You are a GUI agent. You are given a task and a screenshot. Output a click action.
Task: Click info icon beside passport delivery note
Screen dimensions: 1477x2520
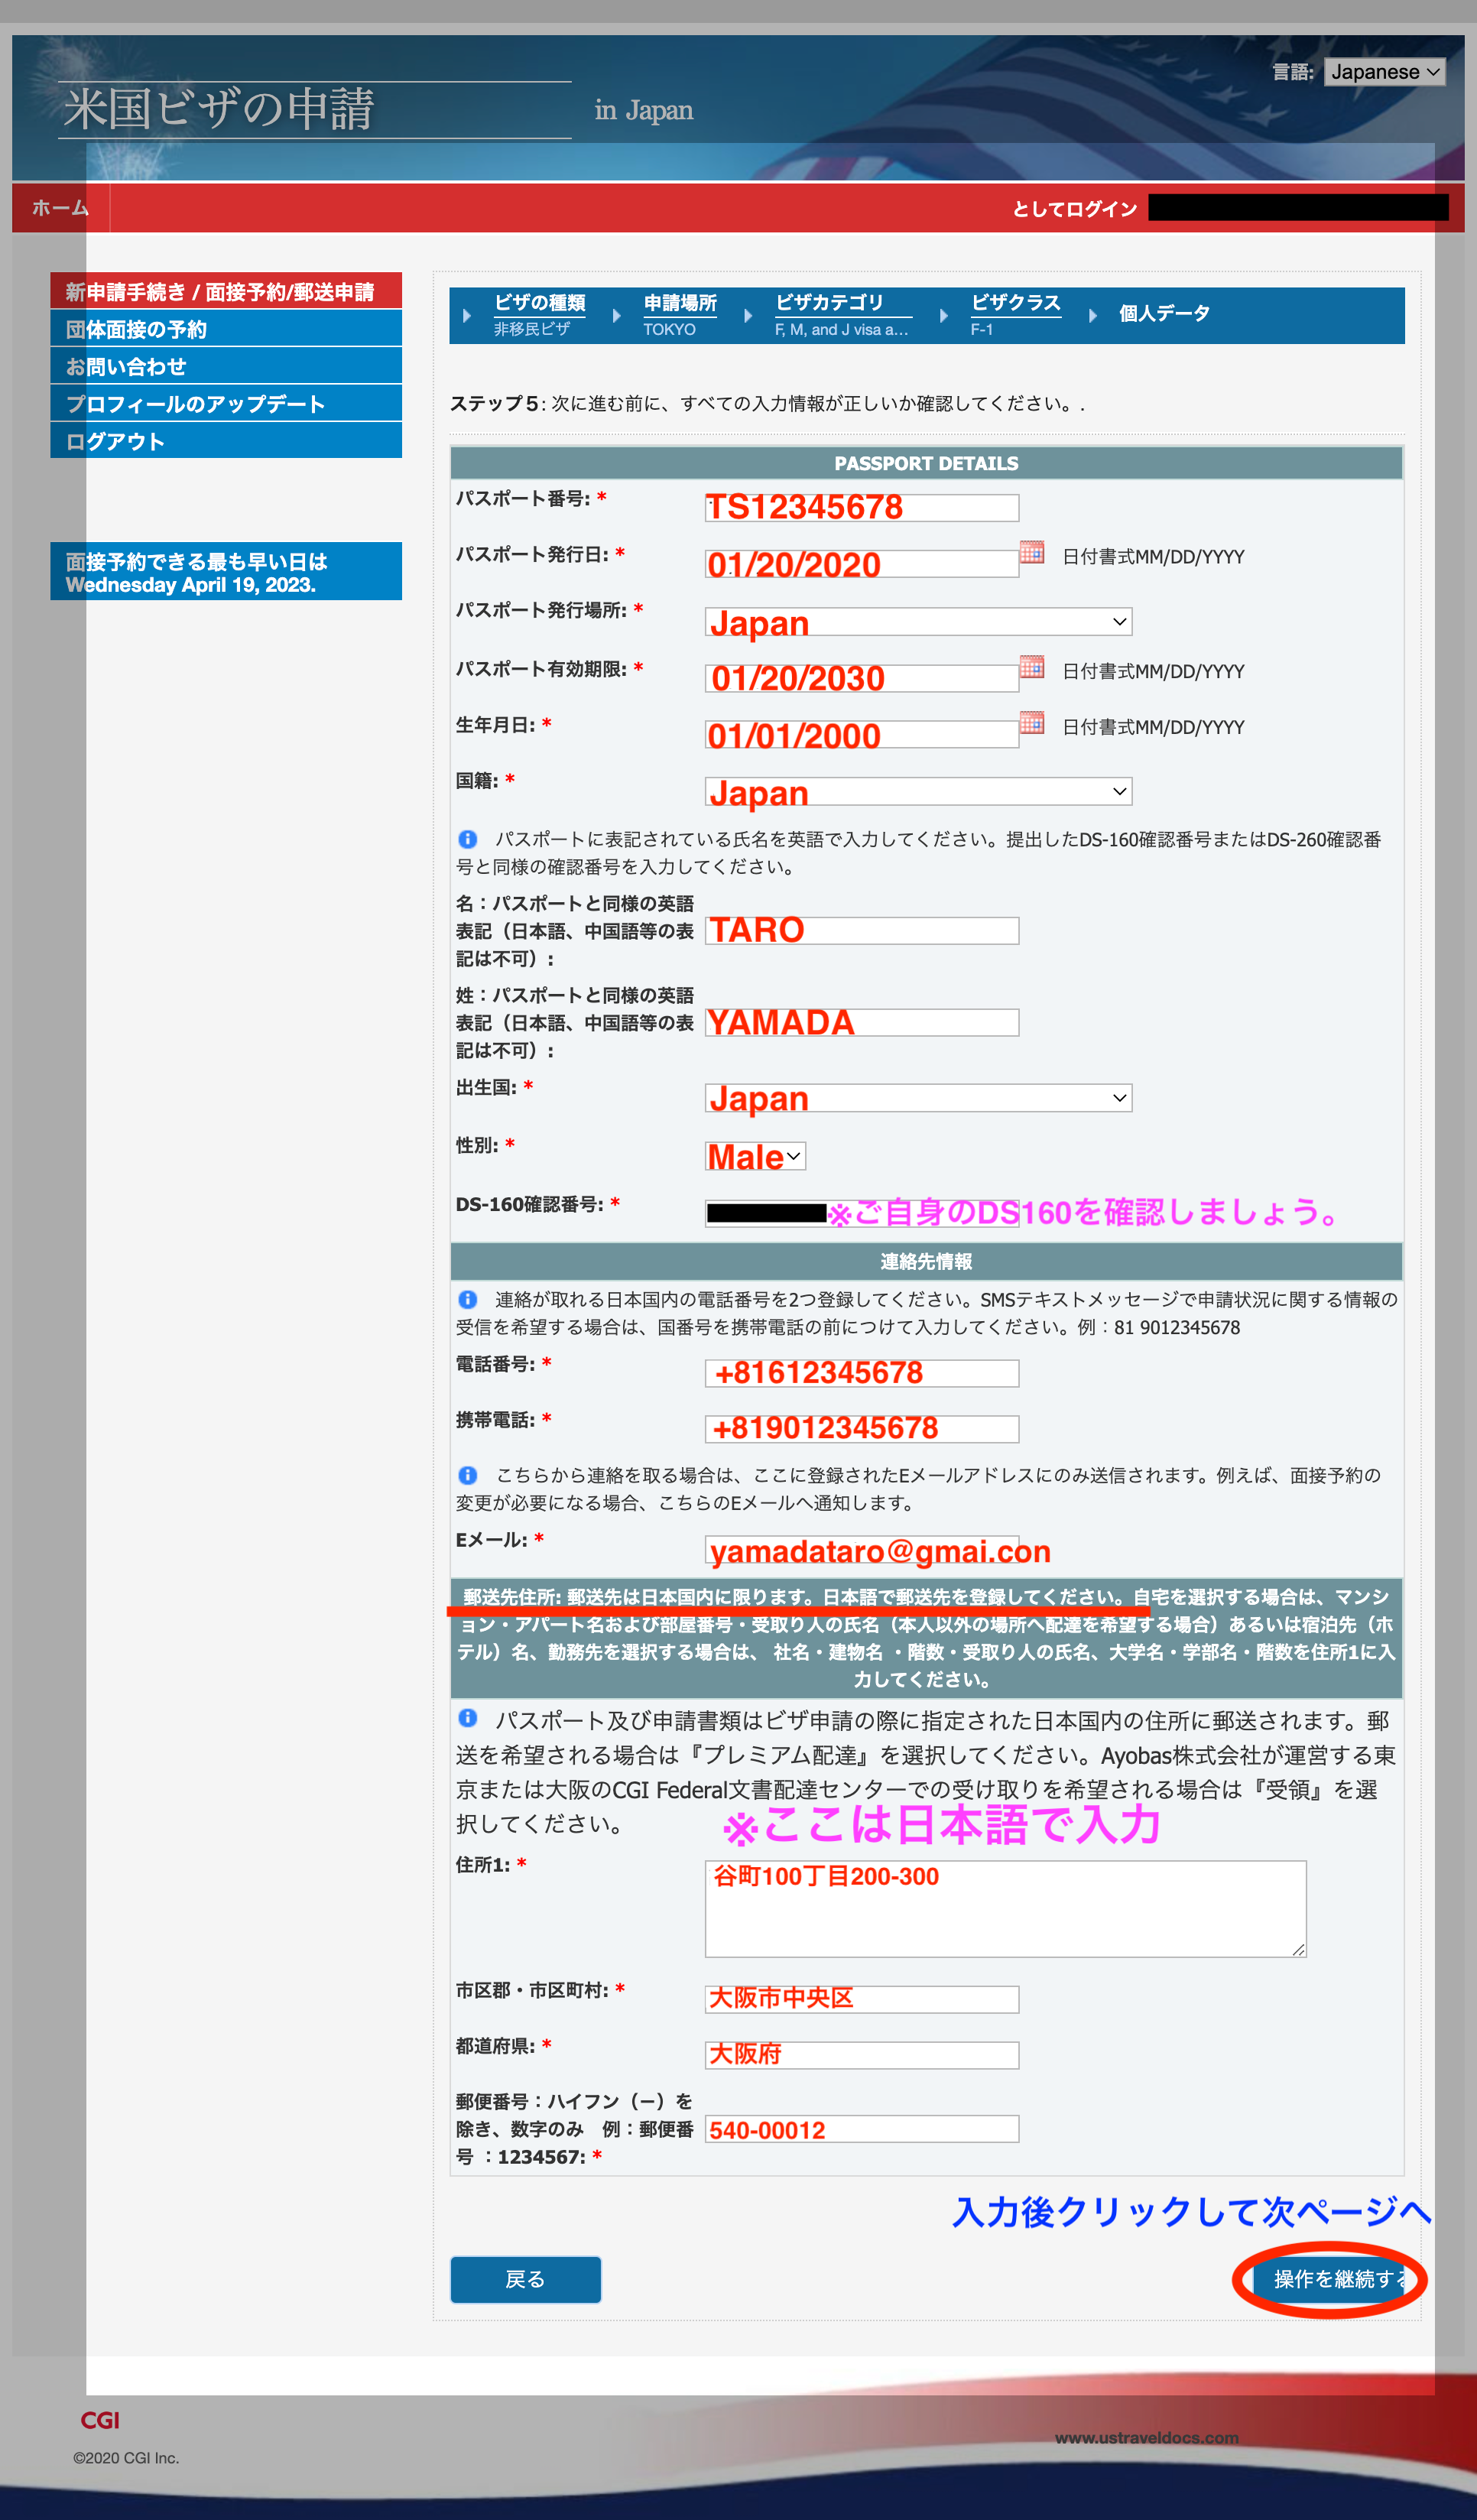coord(467,1717)
